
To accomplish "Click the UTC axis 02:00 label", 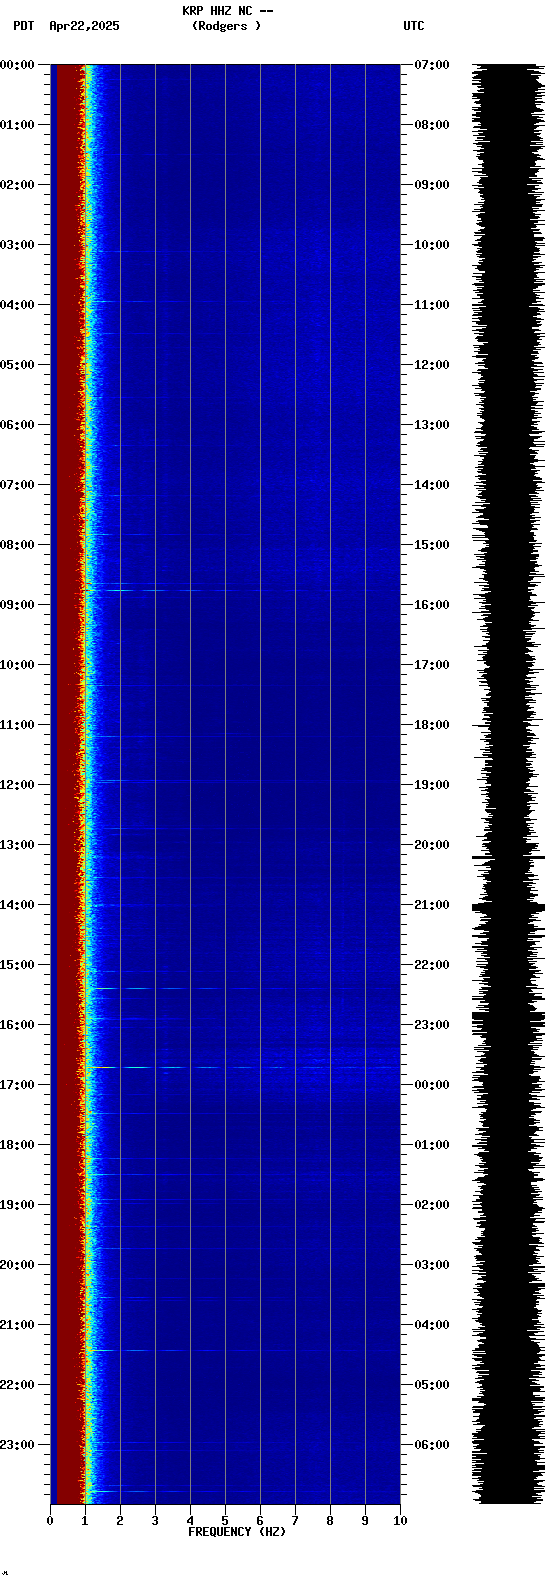I will pyautogui.click(x=432, y=1205).
